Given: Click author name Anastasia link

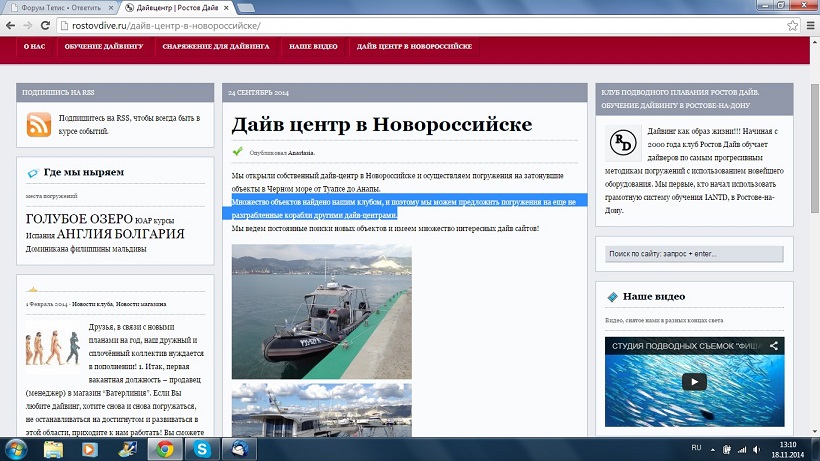Looking at the screenshot, I should pos(301,153).
